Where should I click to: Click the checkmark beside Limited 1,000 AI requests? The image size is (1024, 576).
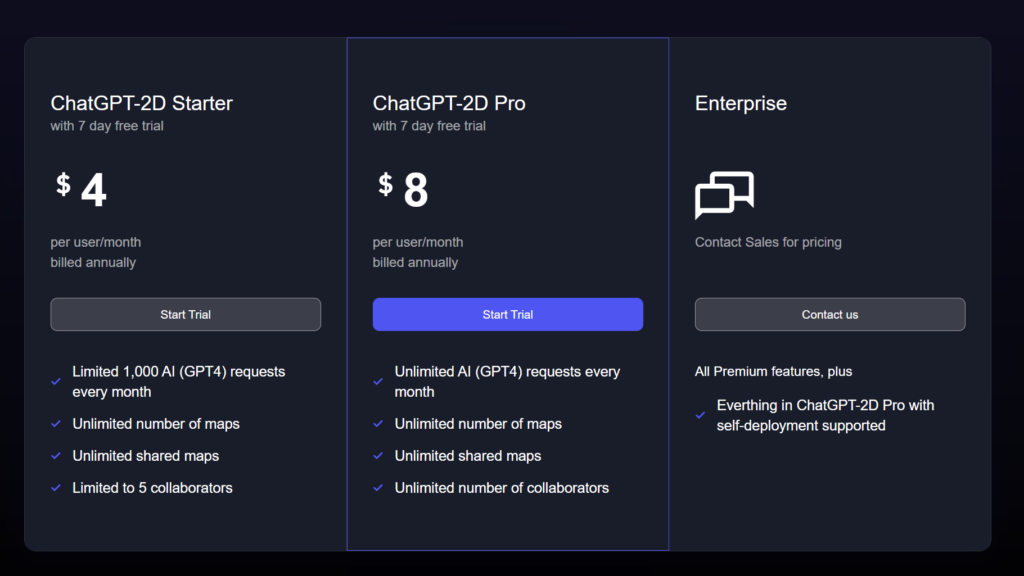56,381
